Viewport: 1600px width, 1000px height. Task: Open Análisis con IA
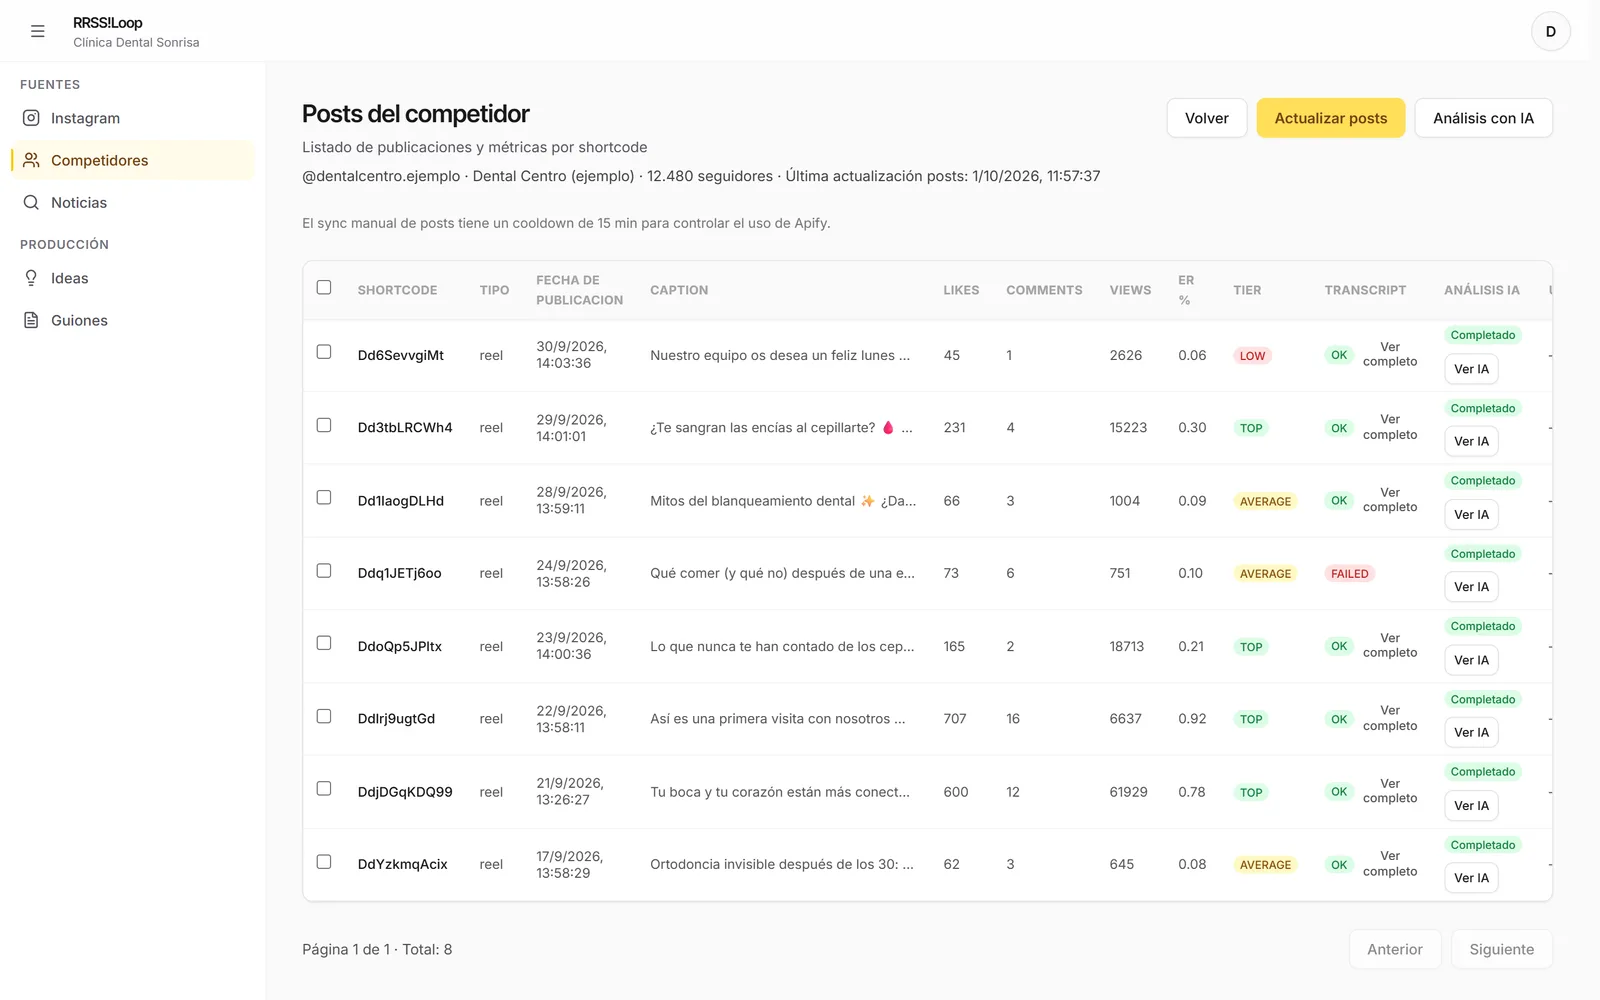pos(1483,118)
